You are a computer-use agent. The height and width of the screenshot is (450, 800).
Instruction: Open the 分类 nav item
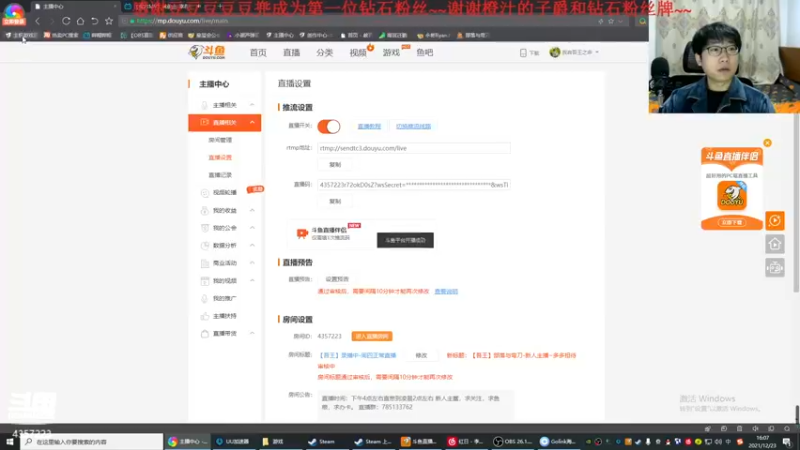[x=324, y=53]
